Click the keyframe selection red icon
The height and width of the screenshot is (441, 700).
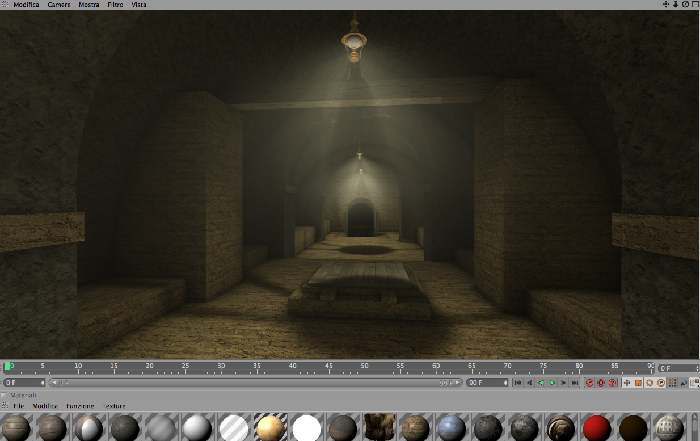click(x=612, y=383)
